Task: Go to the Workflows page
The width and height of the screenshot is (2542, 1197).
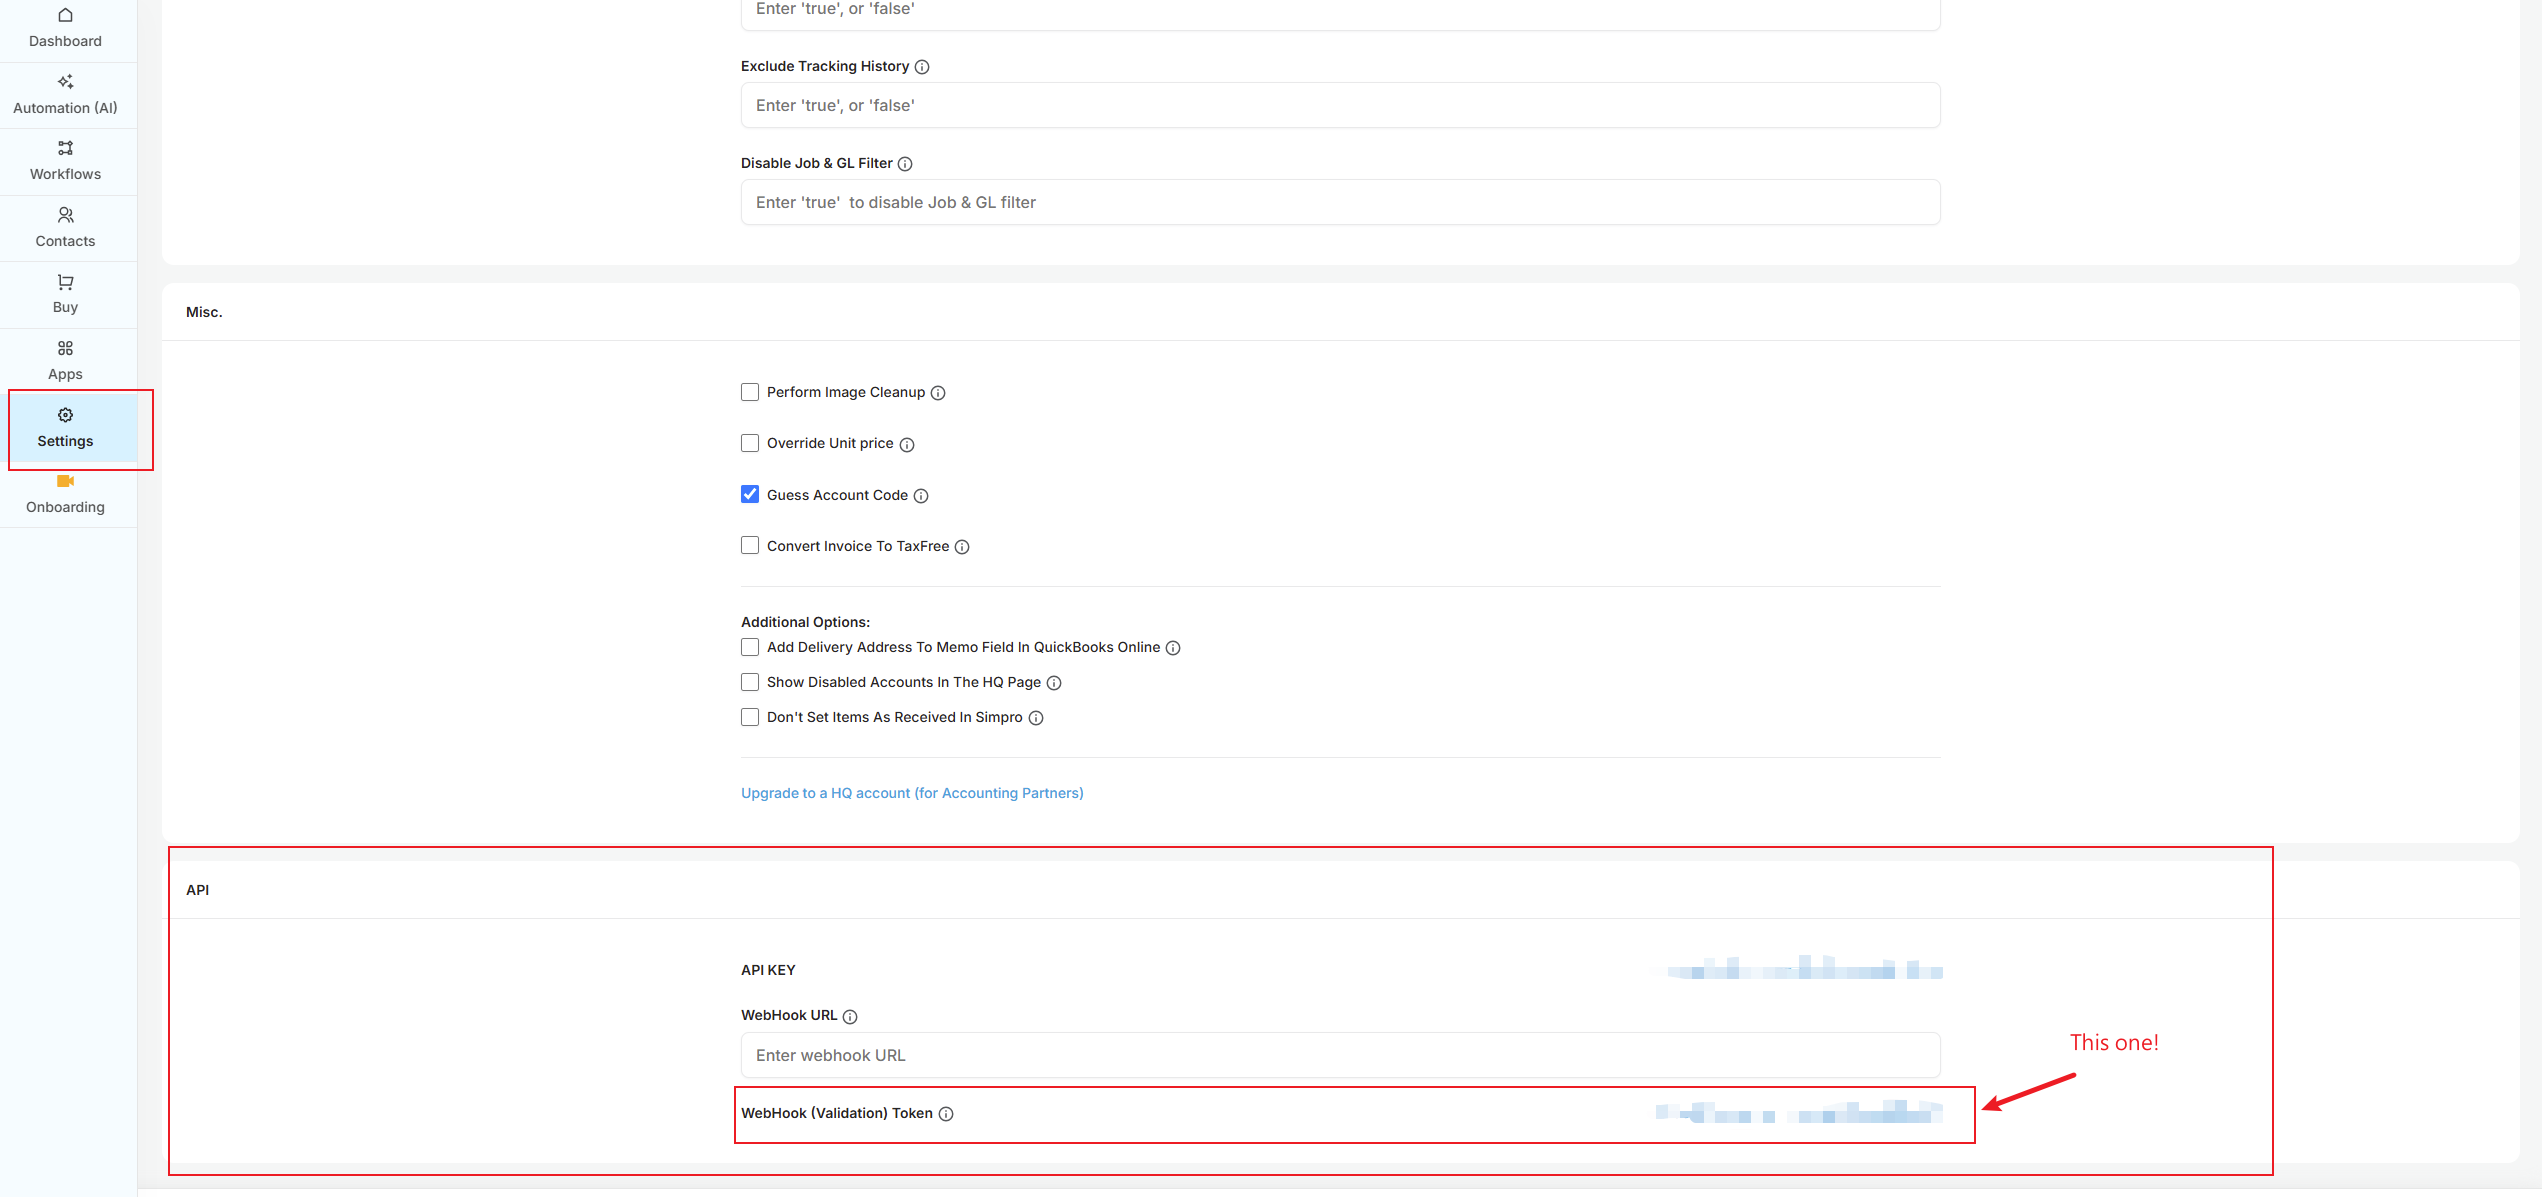Action: [x=65, y=160]
